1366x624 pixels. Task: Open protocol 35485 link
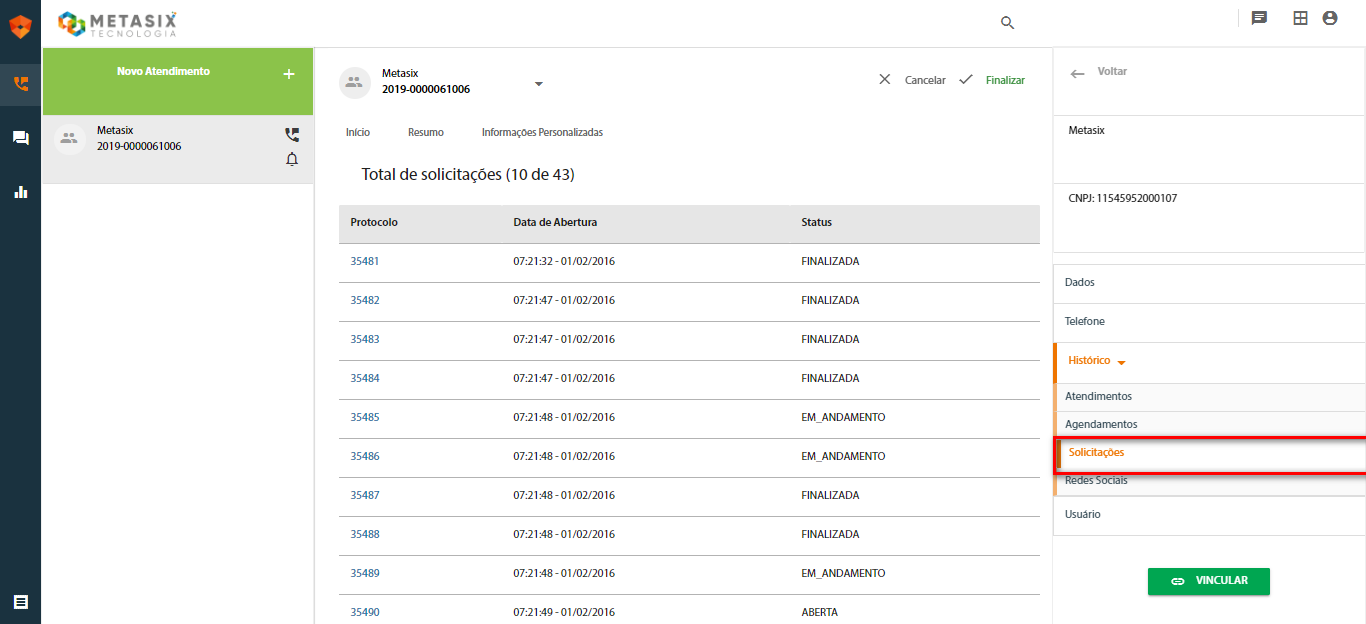click(x=365, y=417)
